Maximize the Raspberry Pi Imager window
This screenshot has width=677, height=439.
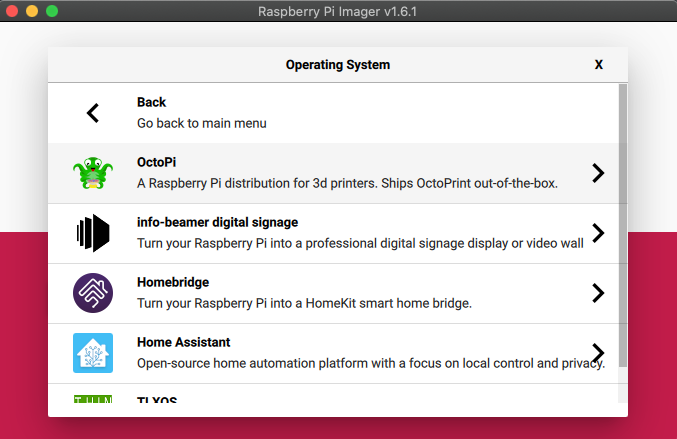[51, 10]
